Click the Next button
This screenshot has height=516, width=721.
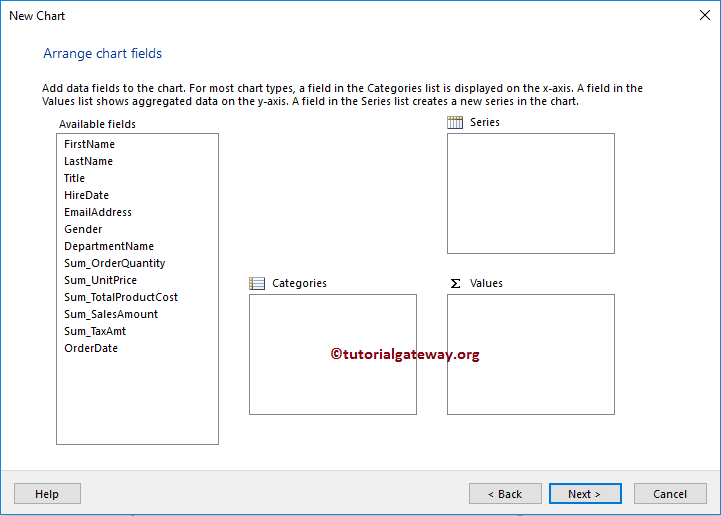click(x=585, y=493)
